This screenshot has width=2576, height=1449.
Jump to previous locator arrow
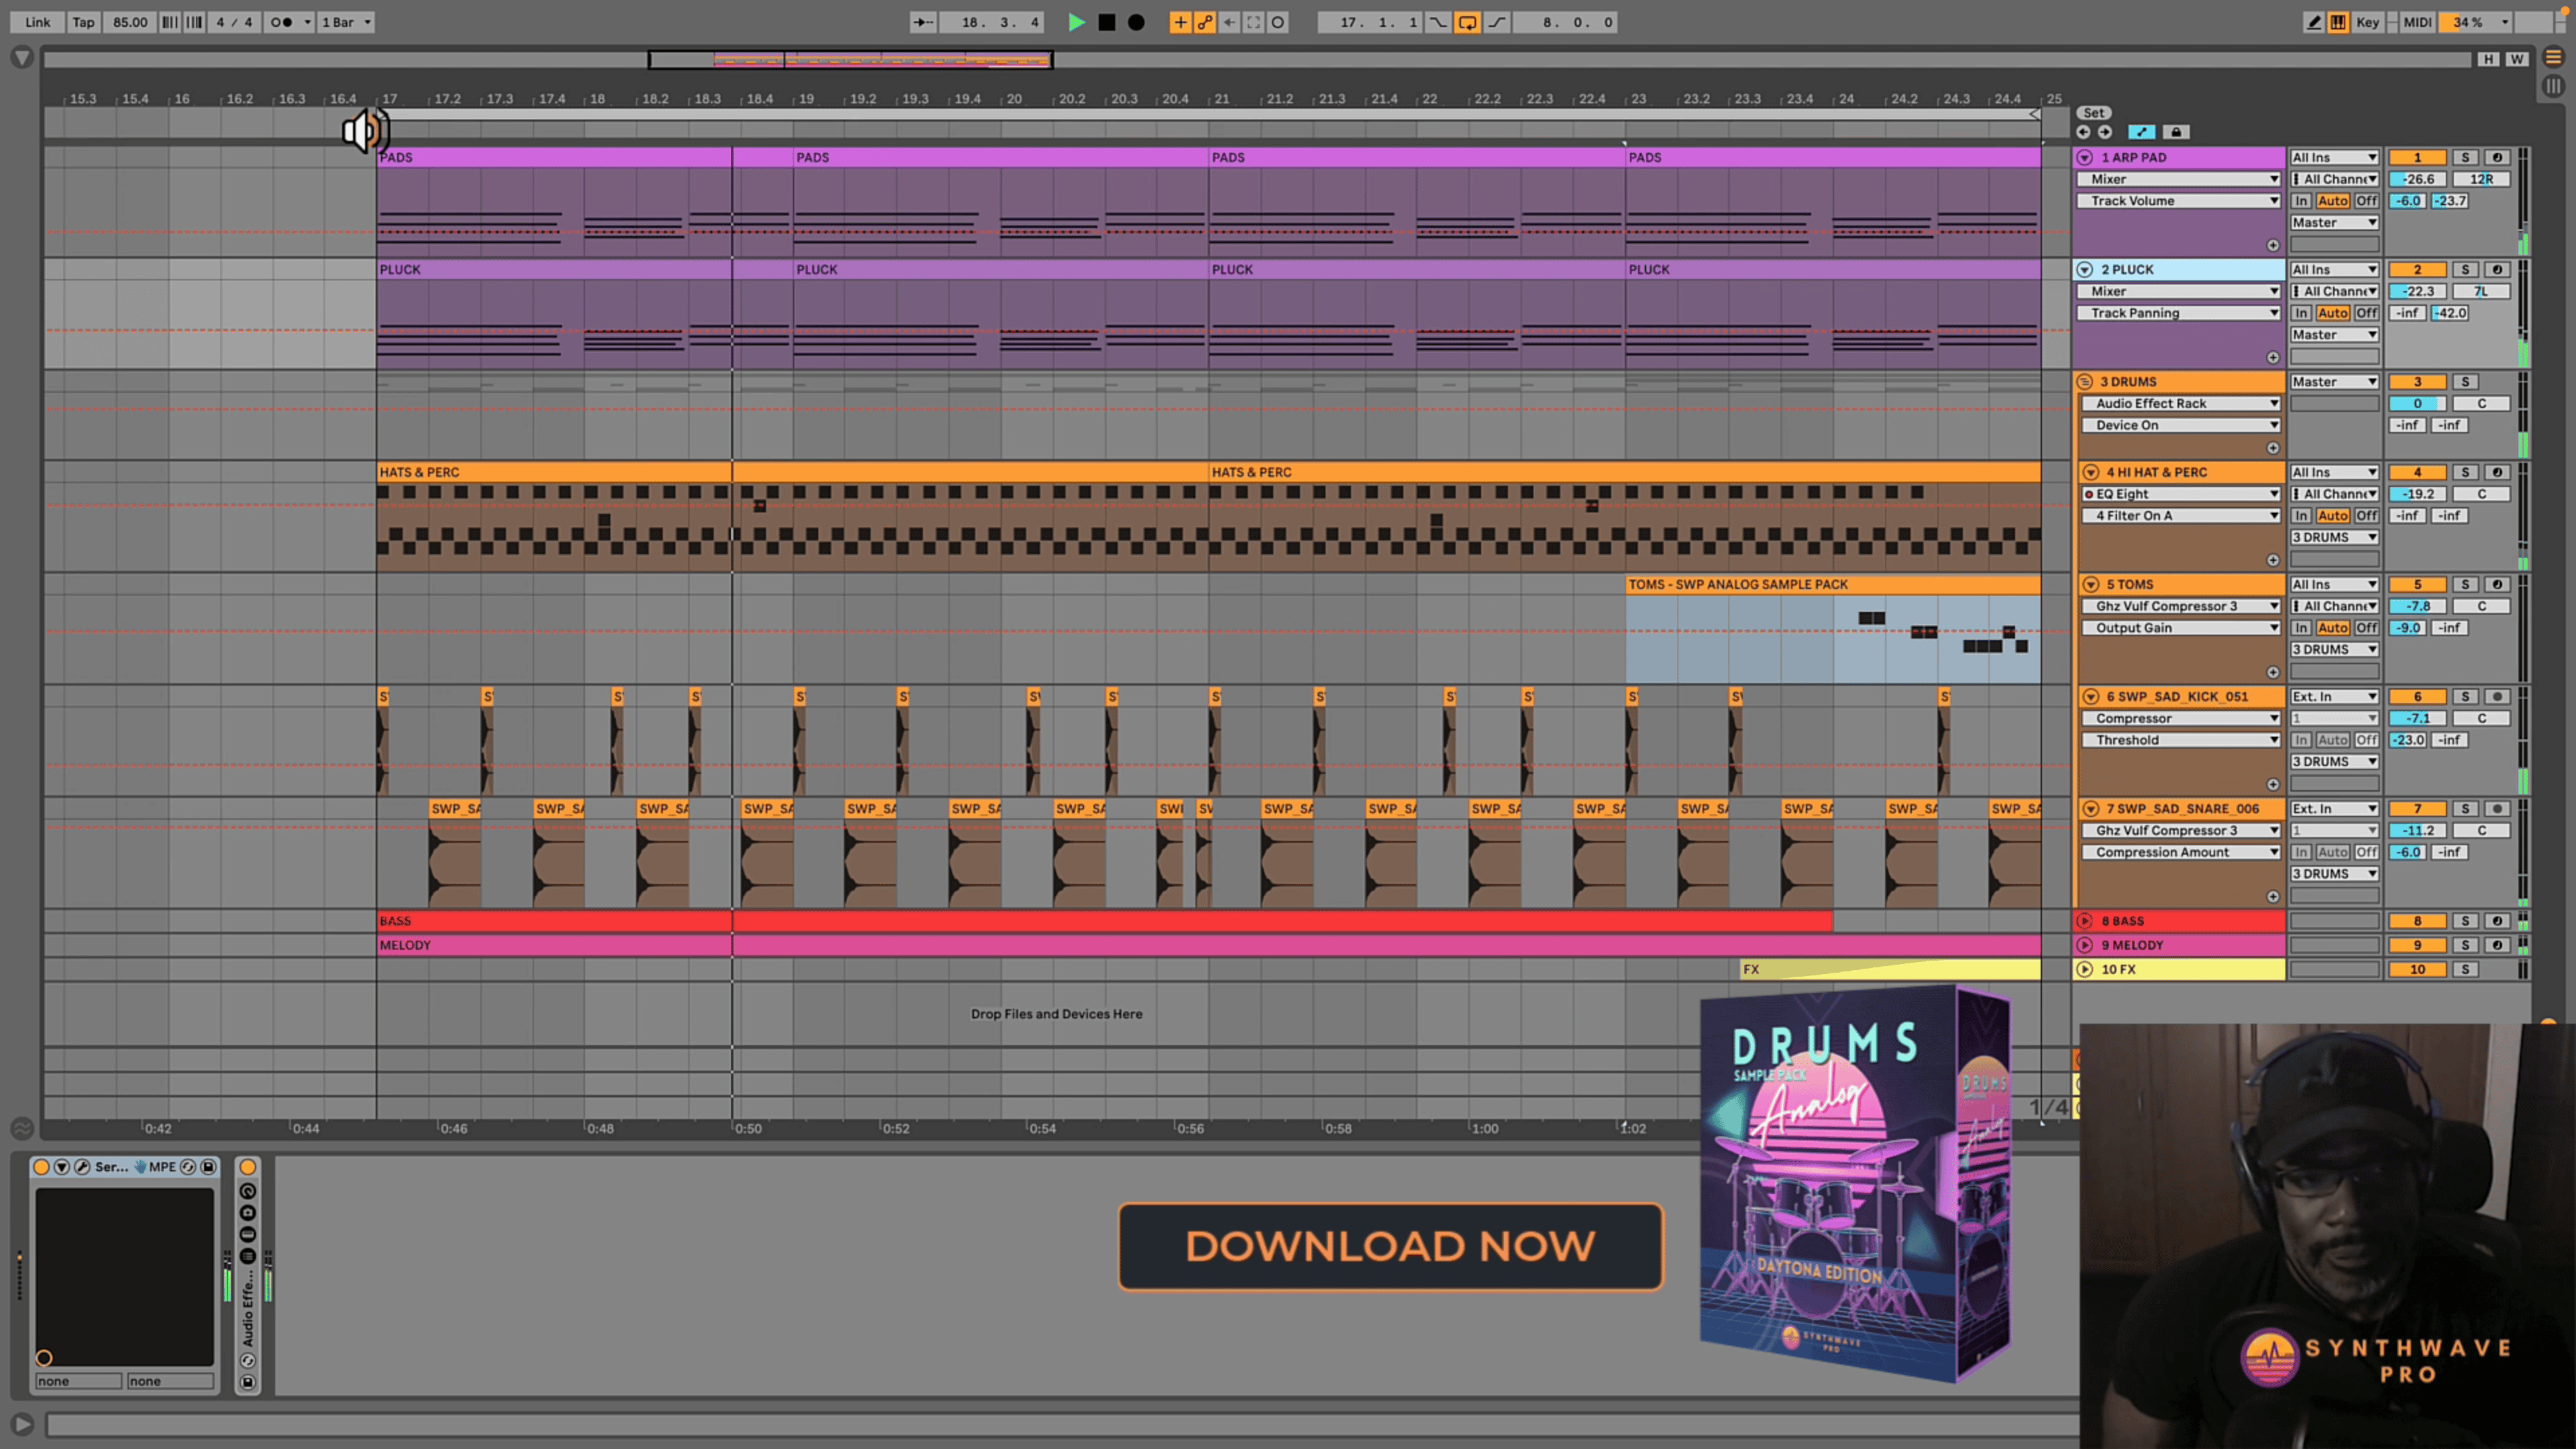2083,132
